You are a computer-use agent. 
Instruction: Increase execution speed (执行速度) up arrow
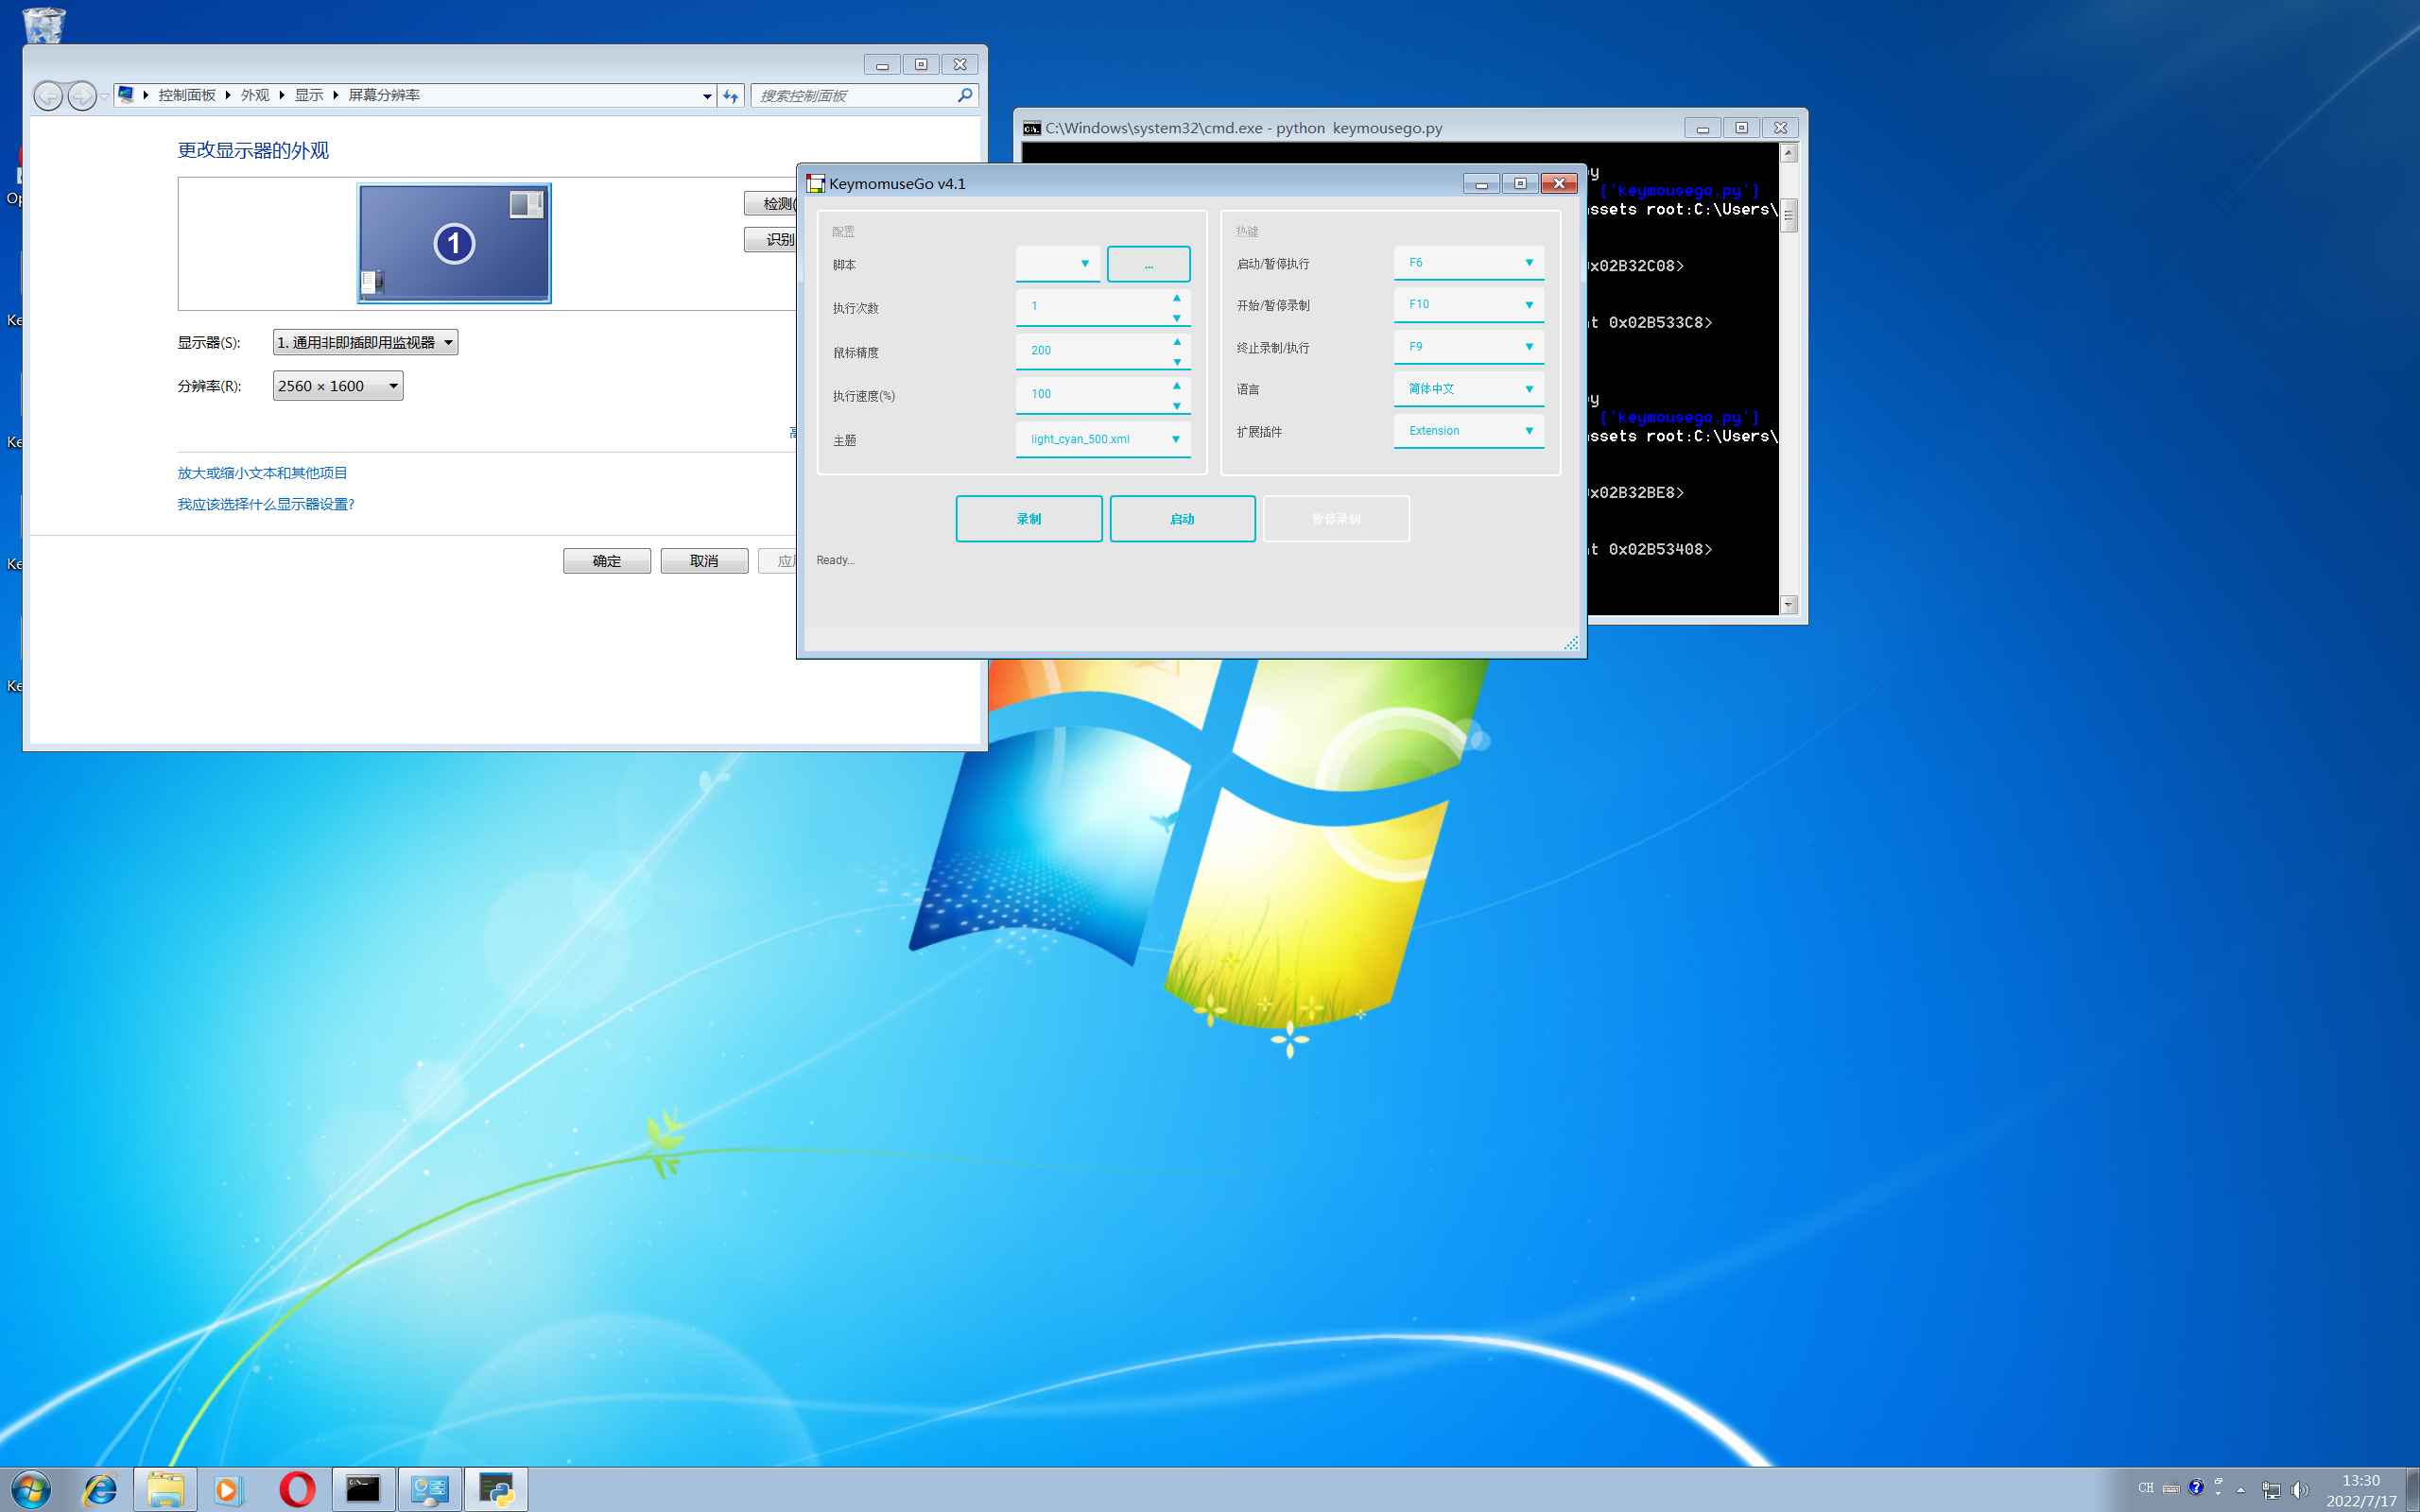coord(1176,386)
